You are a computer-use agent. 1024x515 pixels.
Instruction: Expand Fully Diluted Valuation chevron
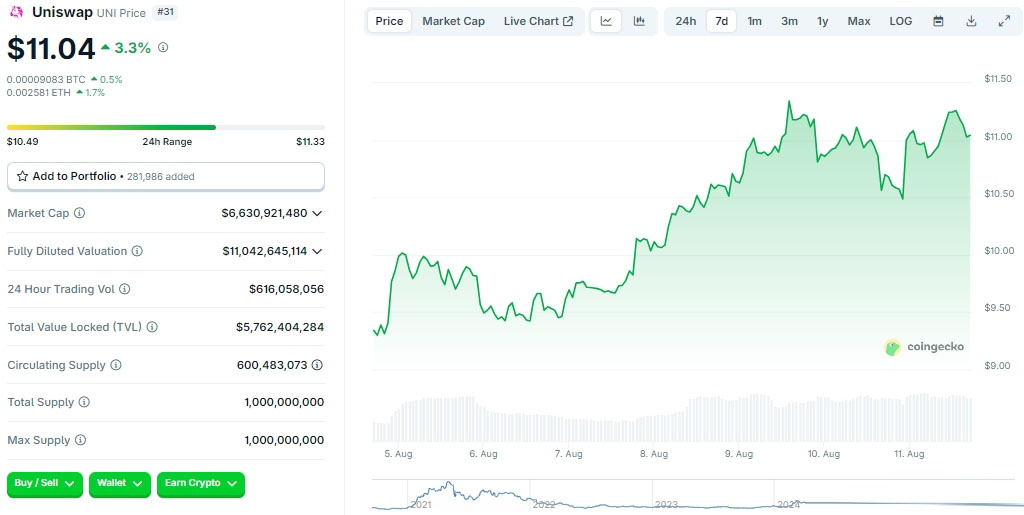coord(317,251)
